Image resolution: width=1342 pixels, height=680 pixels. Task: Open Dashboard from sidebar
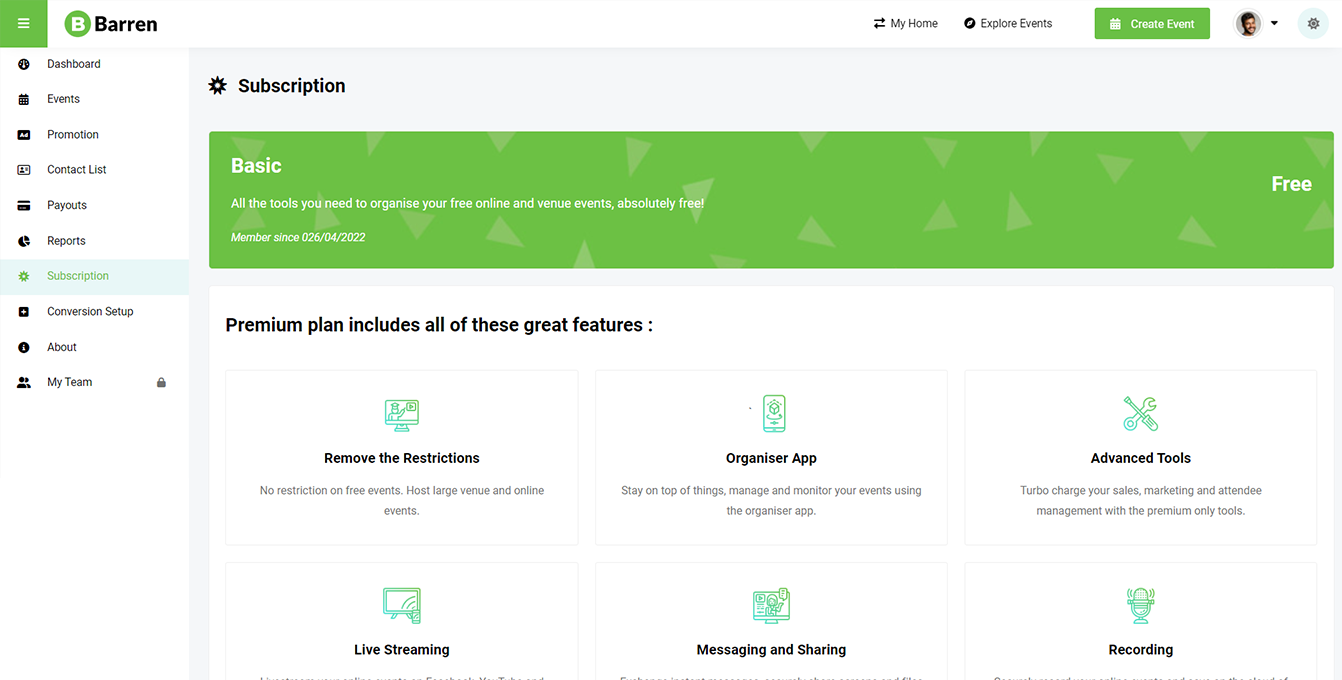(x=73, y=64)
